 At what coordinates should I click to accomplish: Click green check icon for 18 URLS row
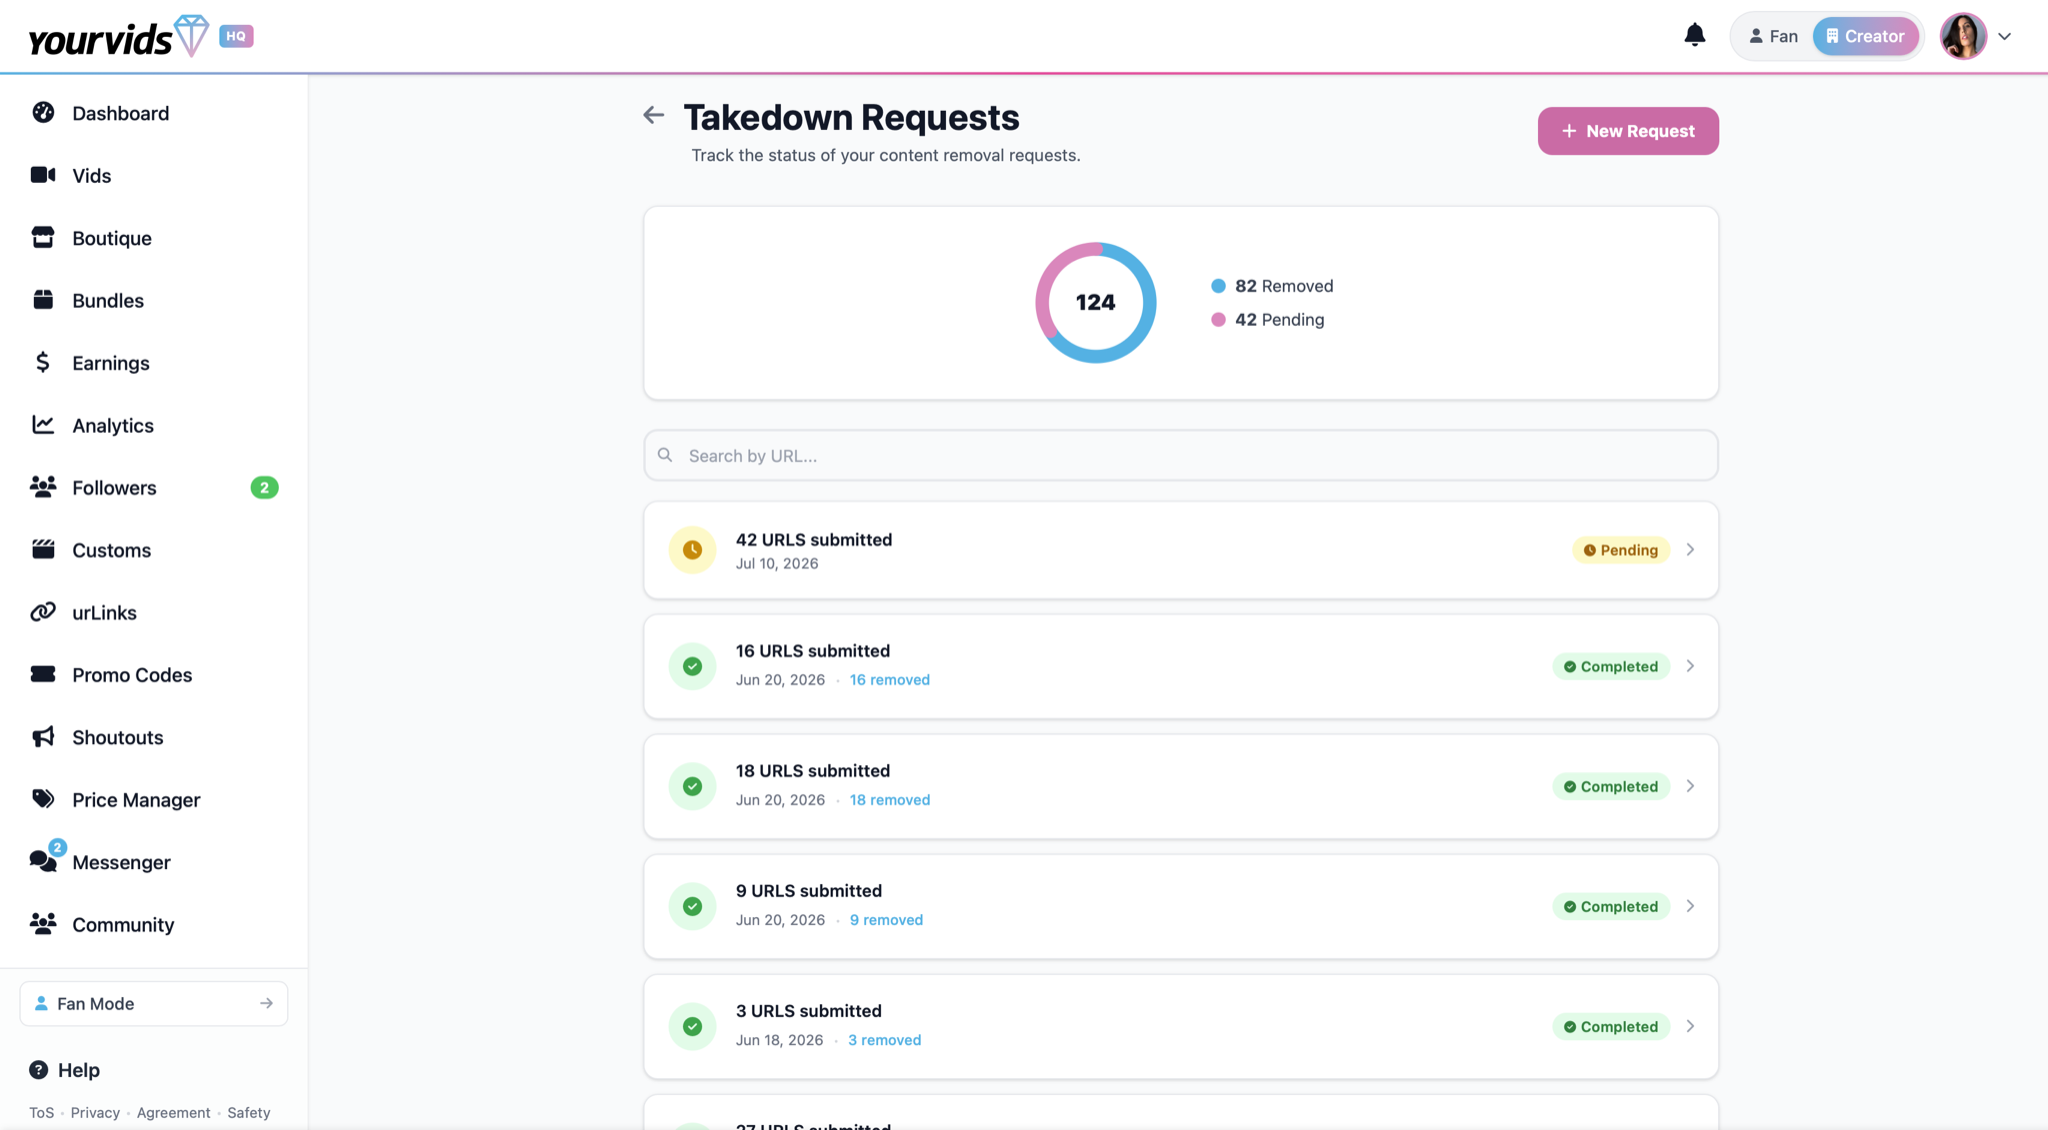[x=692, y=786]
